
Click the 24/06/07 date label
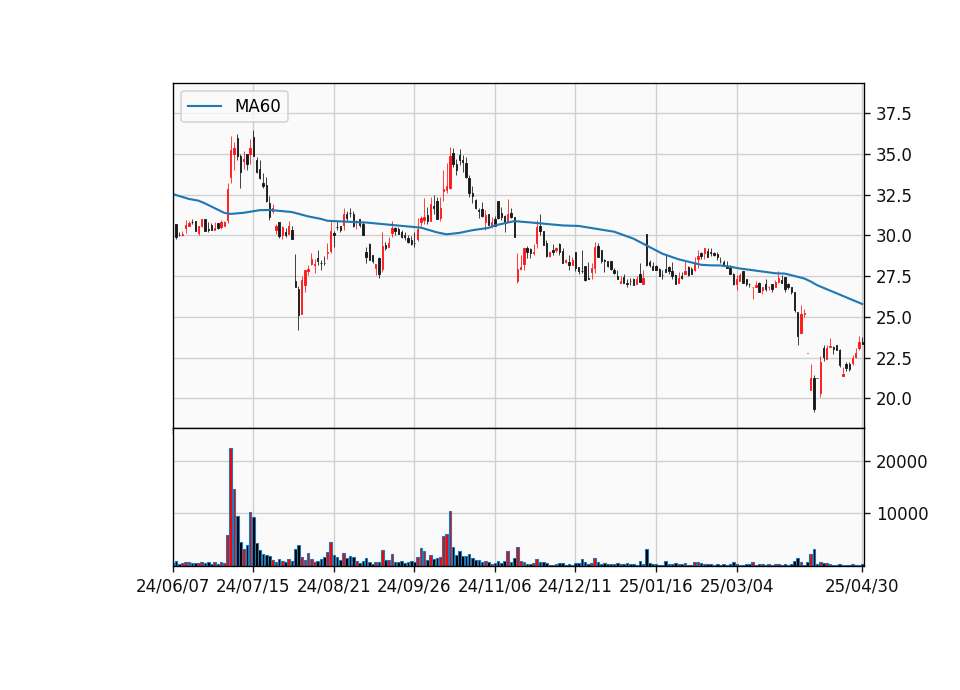coord(173,586)
